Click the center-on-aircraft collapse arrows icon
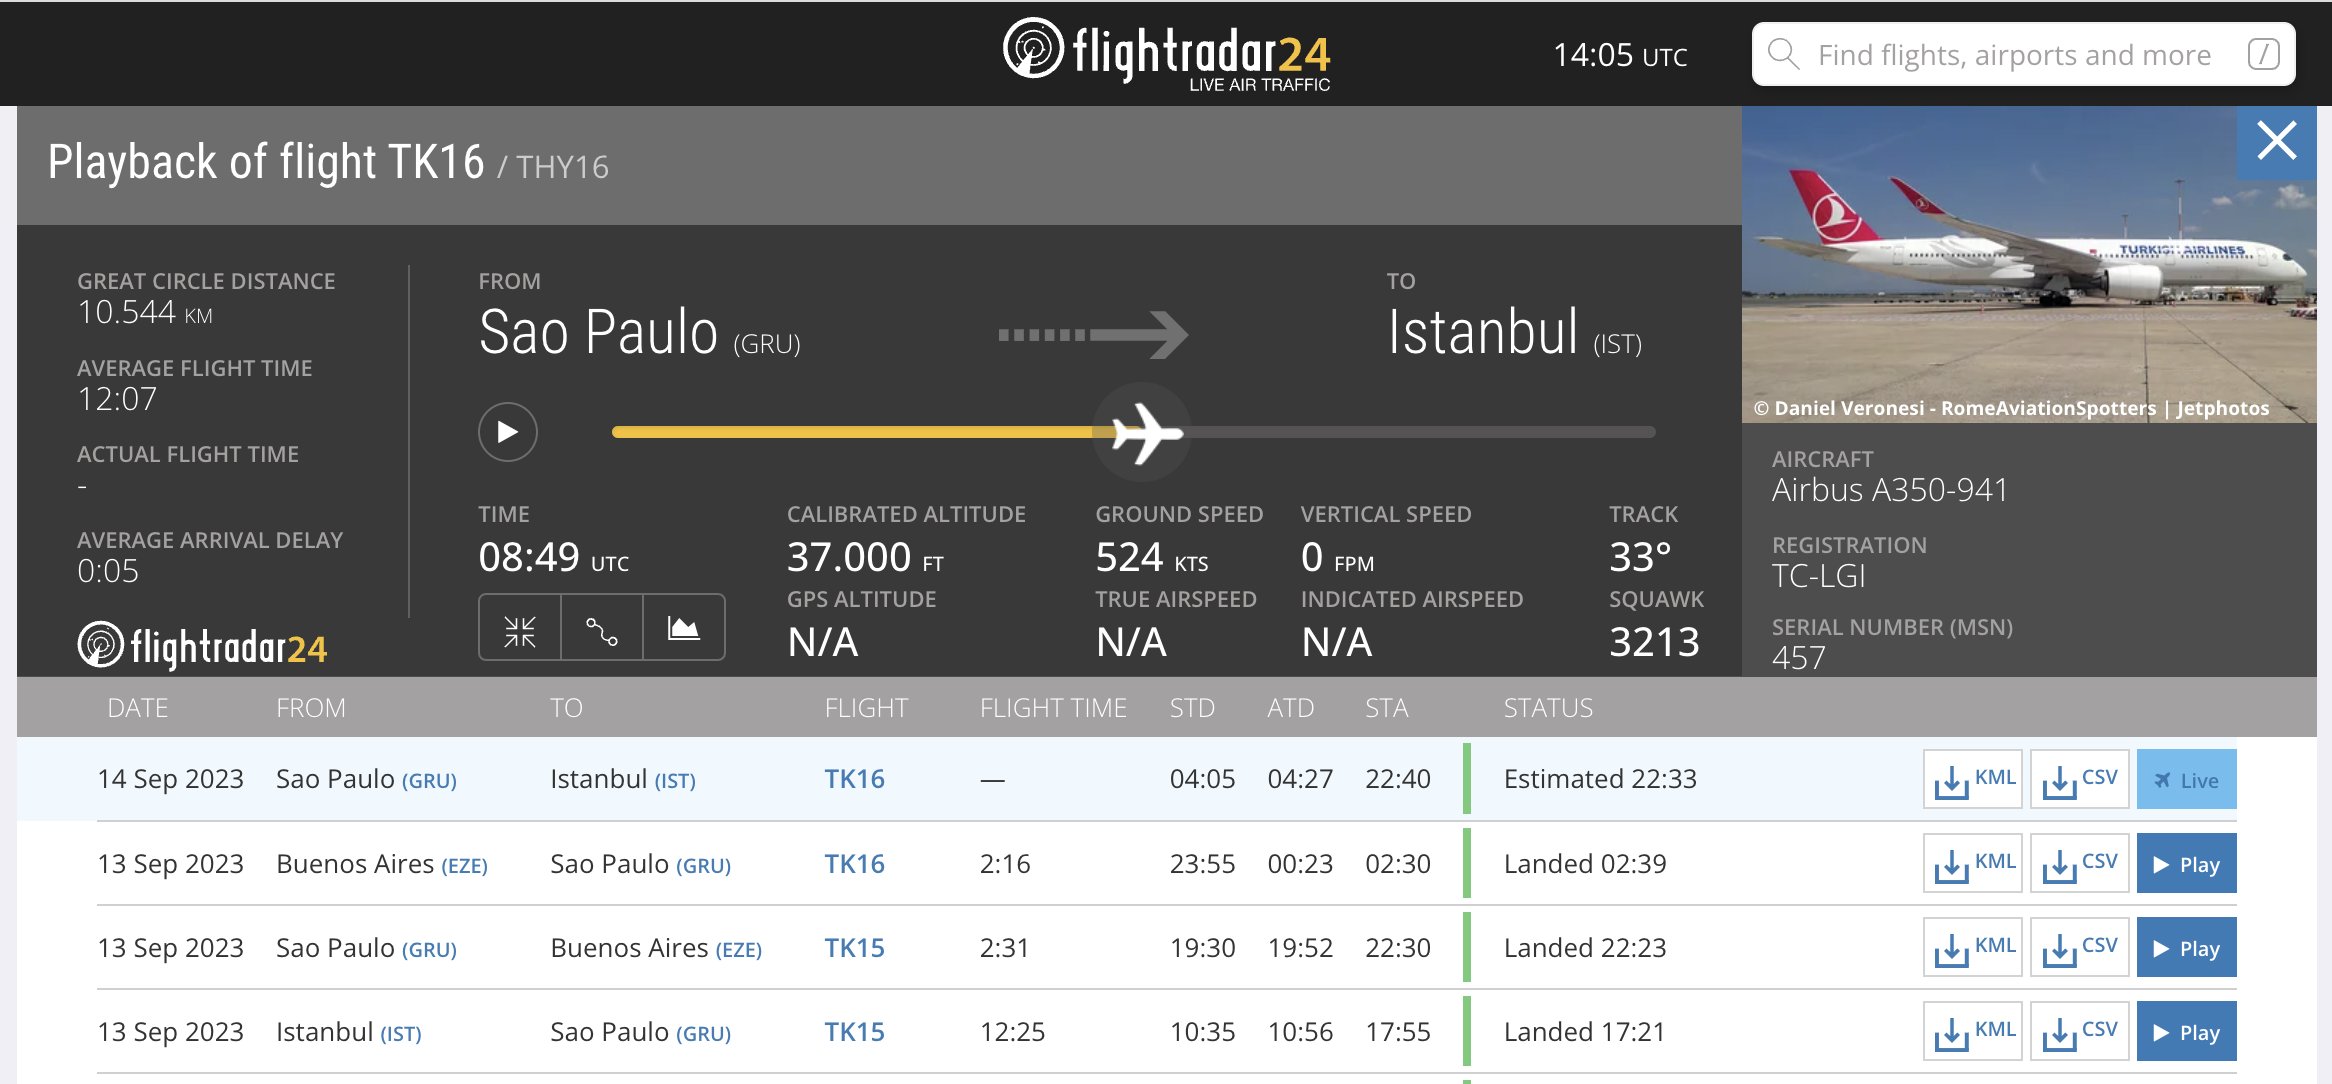Image resolution: width=2332 pixels, height=1084 pixels. pos(520,630)
